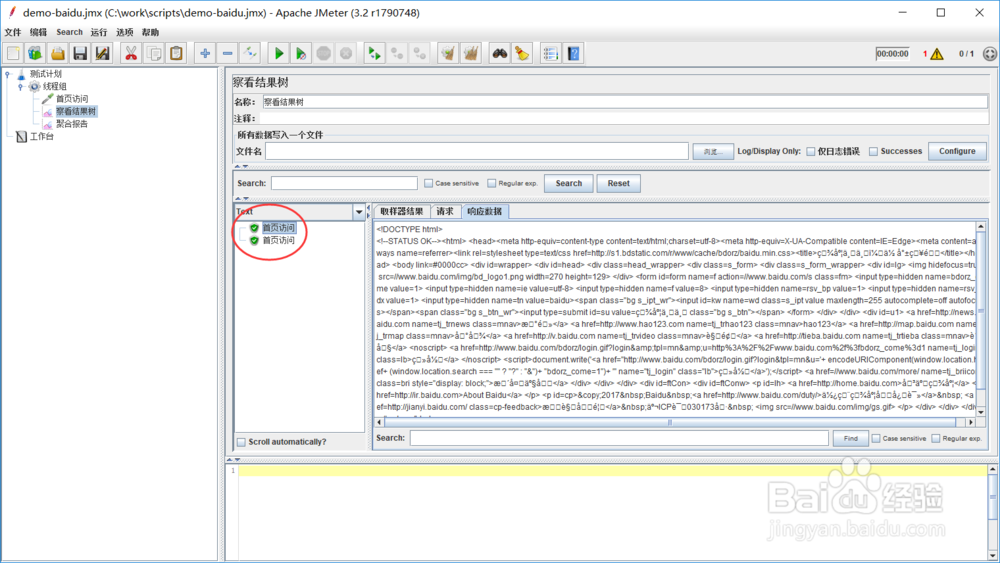Click the yellow warning triangle icon

(x=937, y=54)
